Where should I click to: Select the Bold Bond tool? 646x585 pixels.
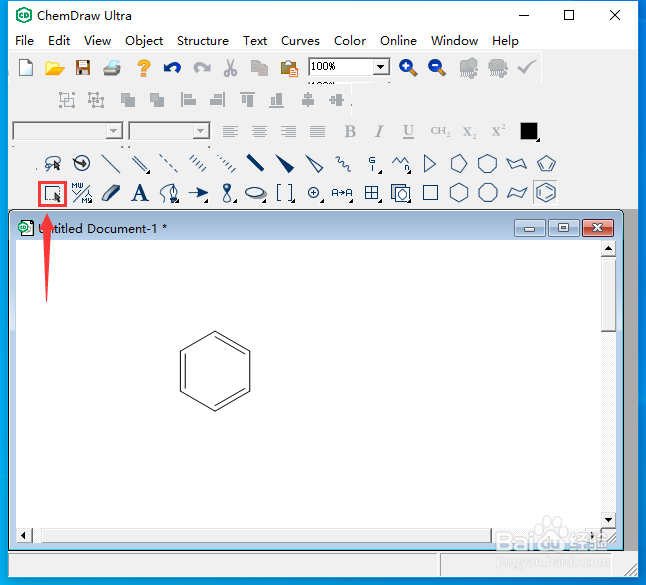(x=255, y=164)
